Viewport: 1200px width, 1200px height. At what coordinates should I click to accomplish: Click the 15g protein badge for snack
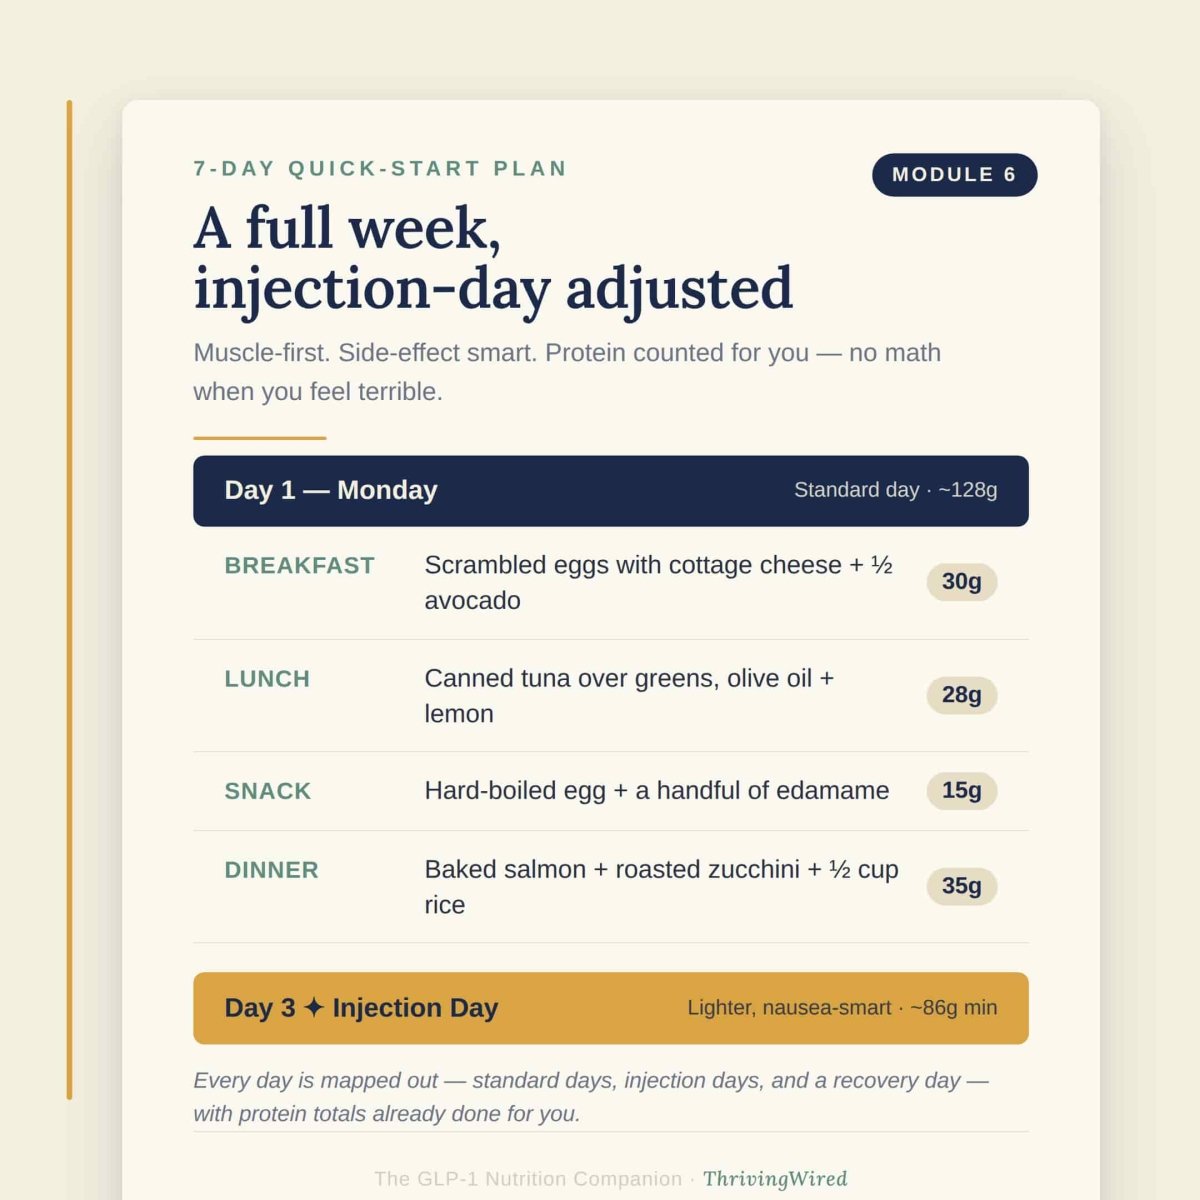point(961,791)
